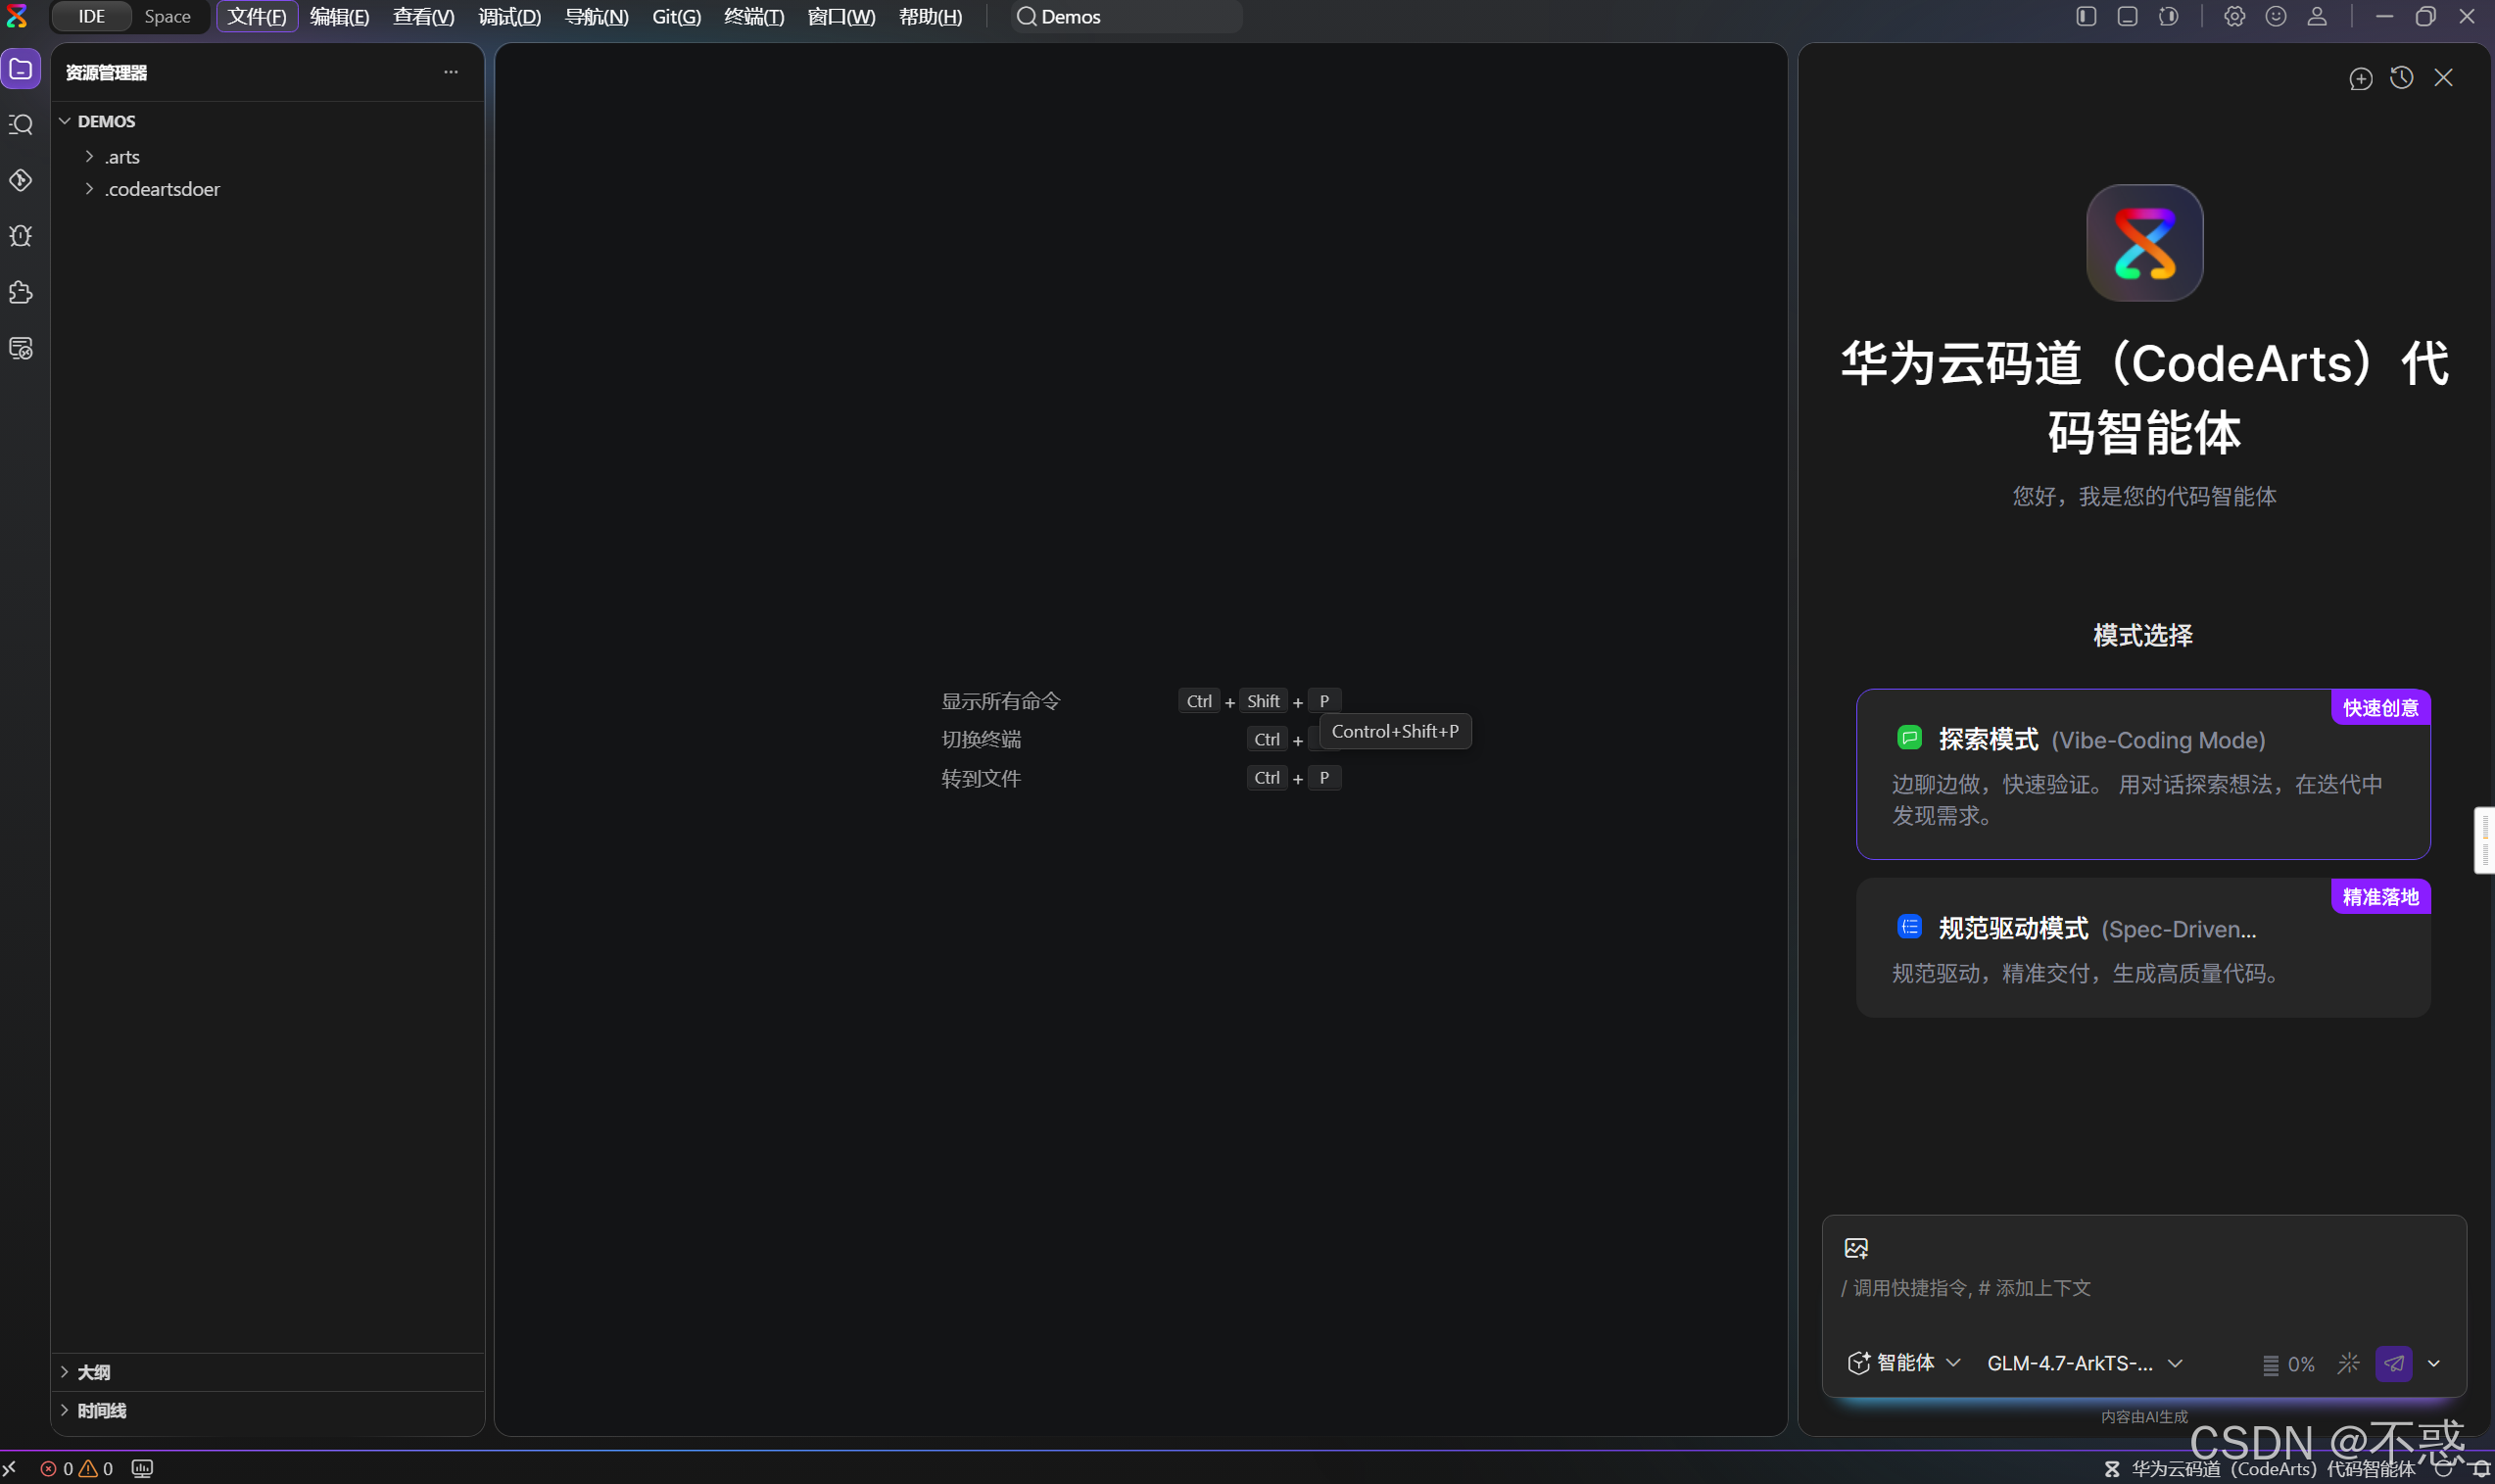This screenshot has width=2495, height=1484.
Task: Toggle right sidebar layout icon
Action: (2169, 16)
